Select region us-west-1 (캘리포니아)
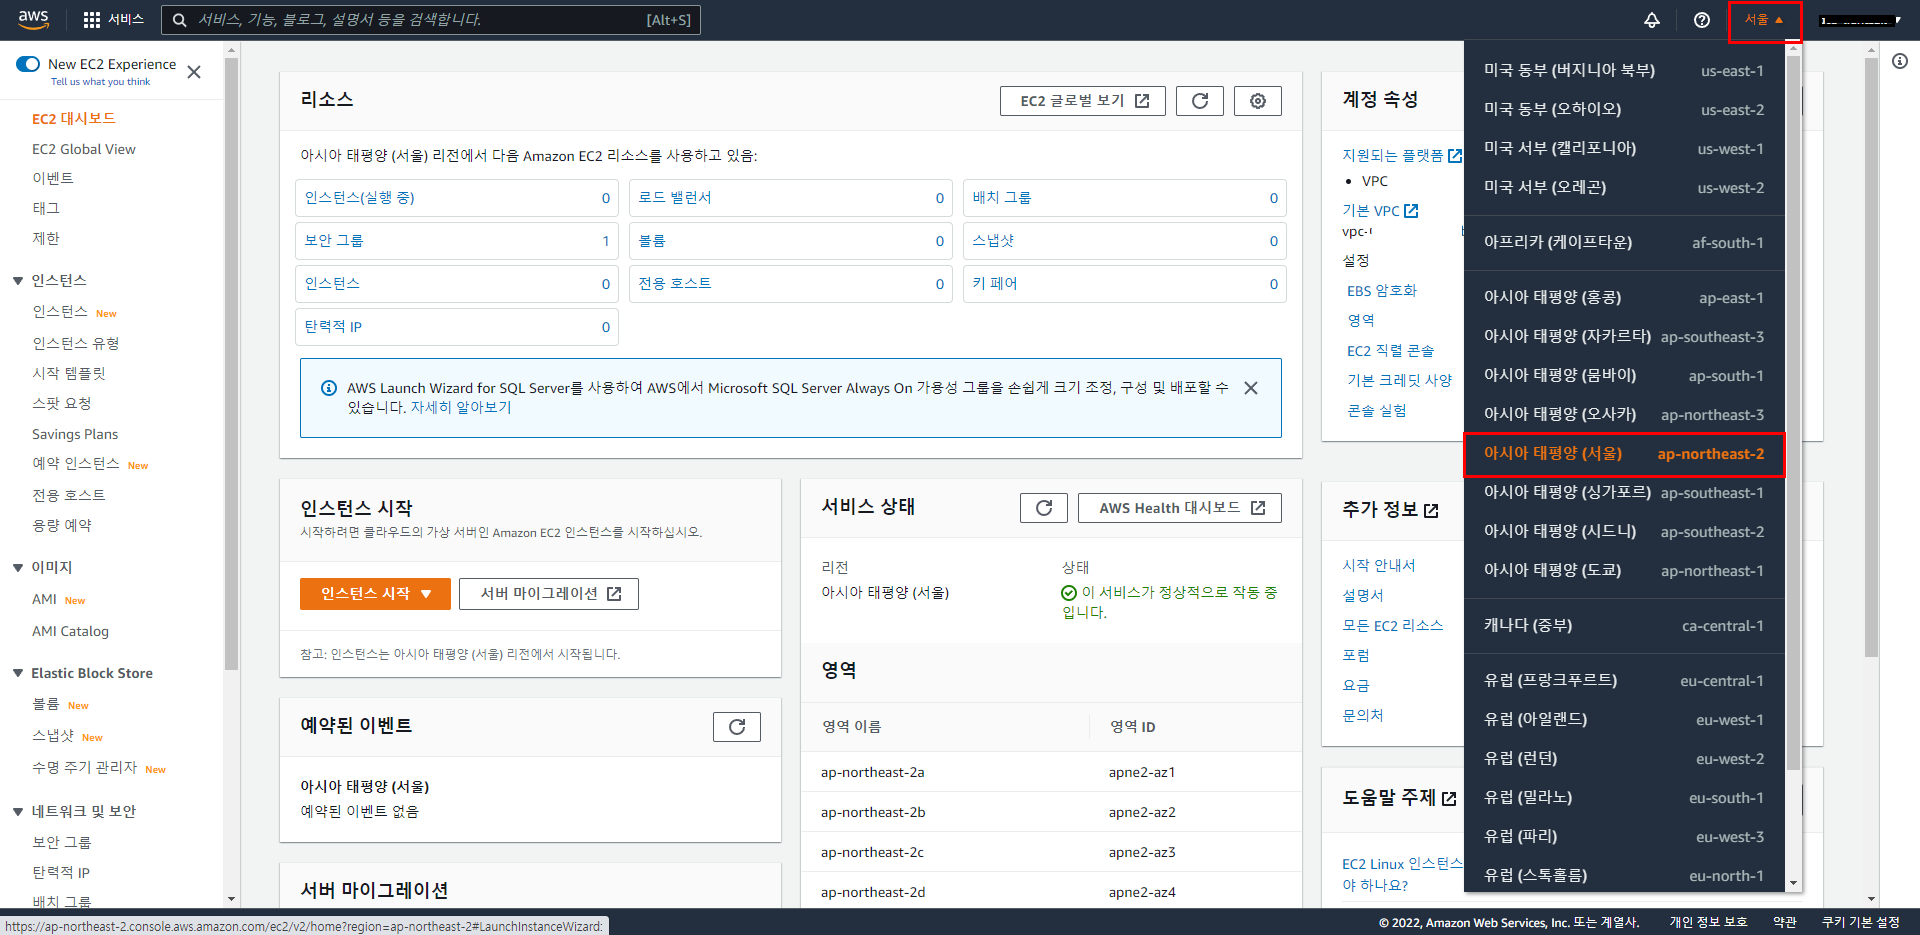This screenshot has height=935, width=1920. coord(1624,149)
